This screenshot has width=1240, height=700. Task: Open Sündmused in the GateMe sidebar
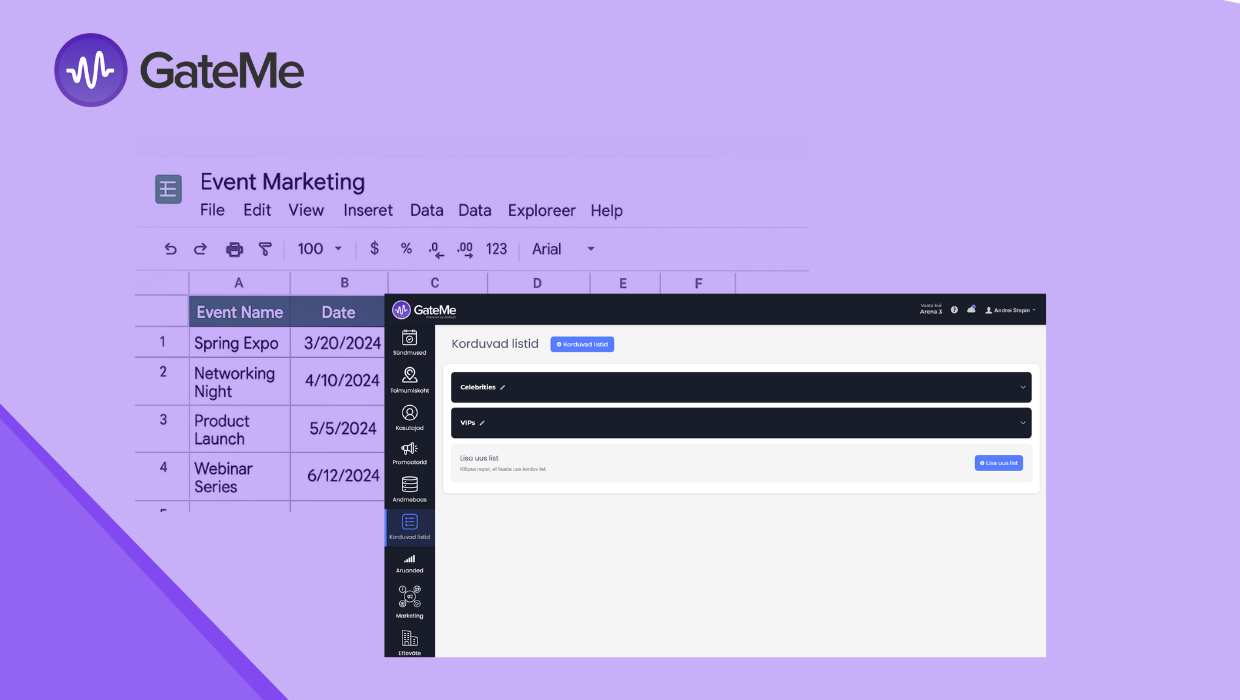409,342
